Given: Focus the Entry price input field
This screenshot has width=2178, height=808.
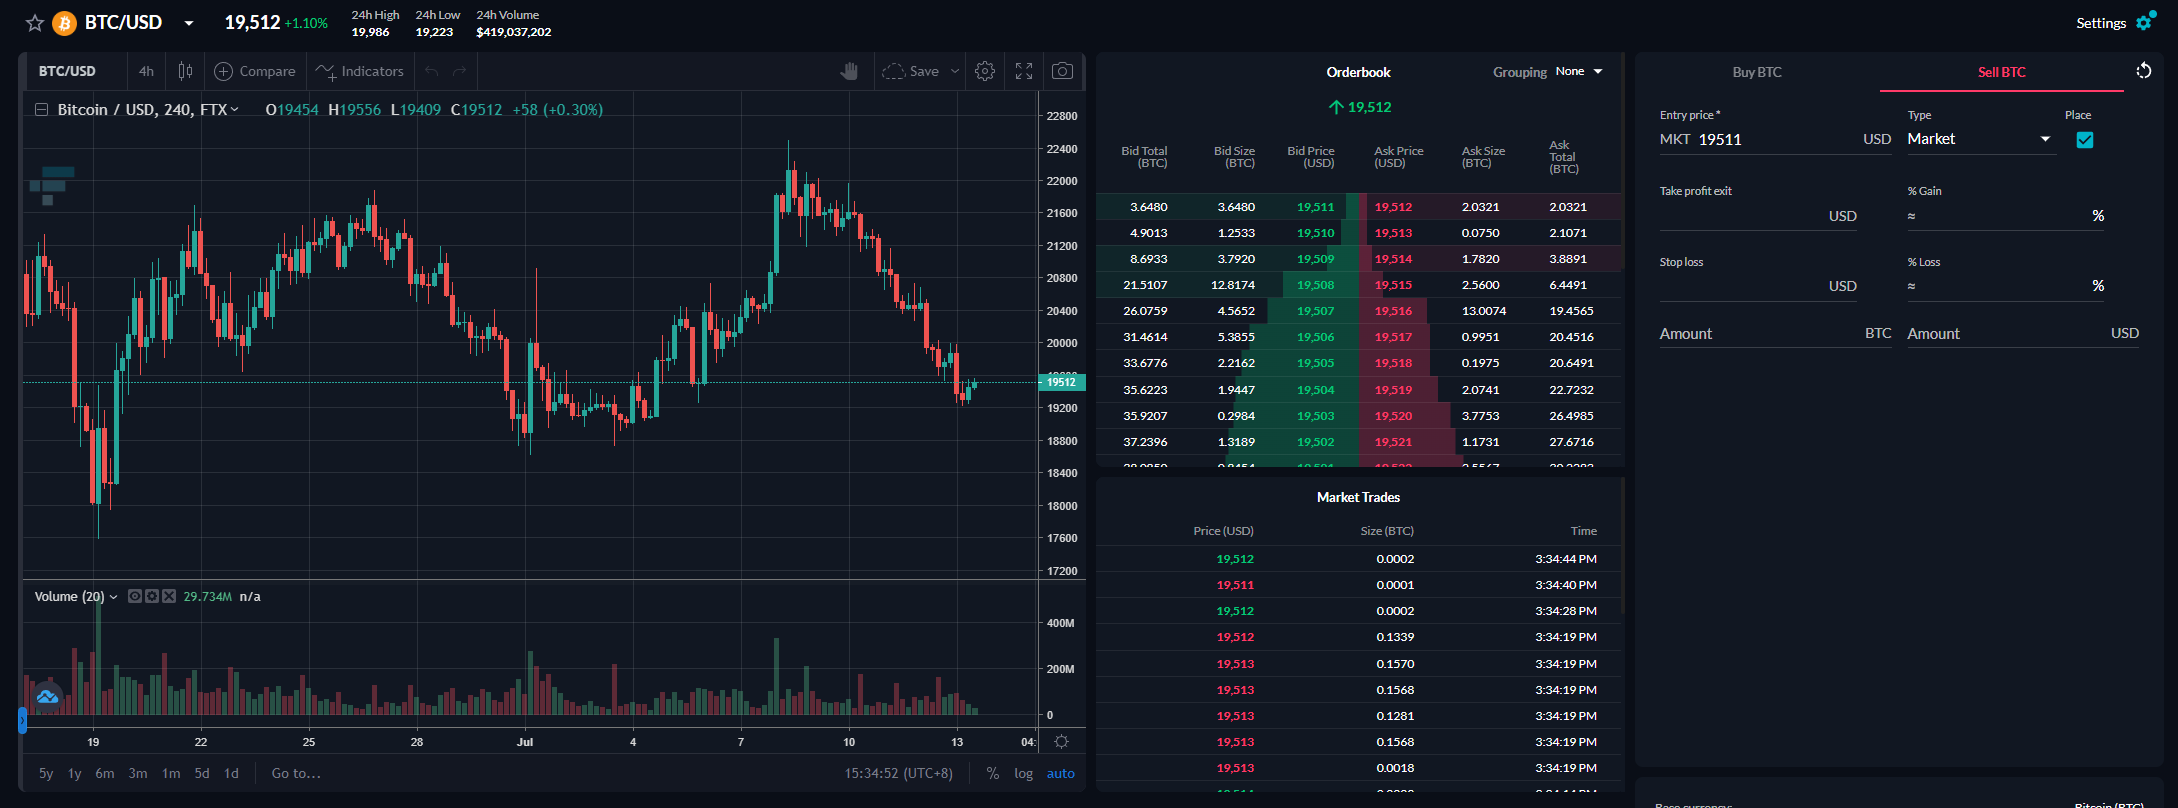Looking at the screenshot, I should pos(1775,139).
